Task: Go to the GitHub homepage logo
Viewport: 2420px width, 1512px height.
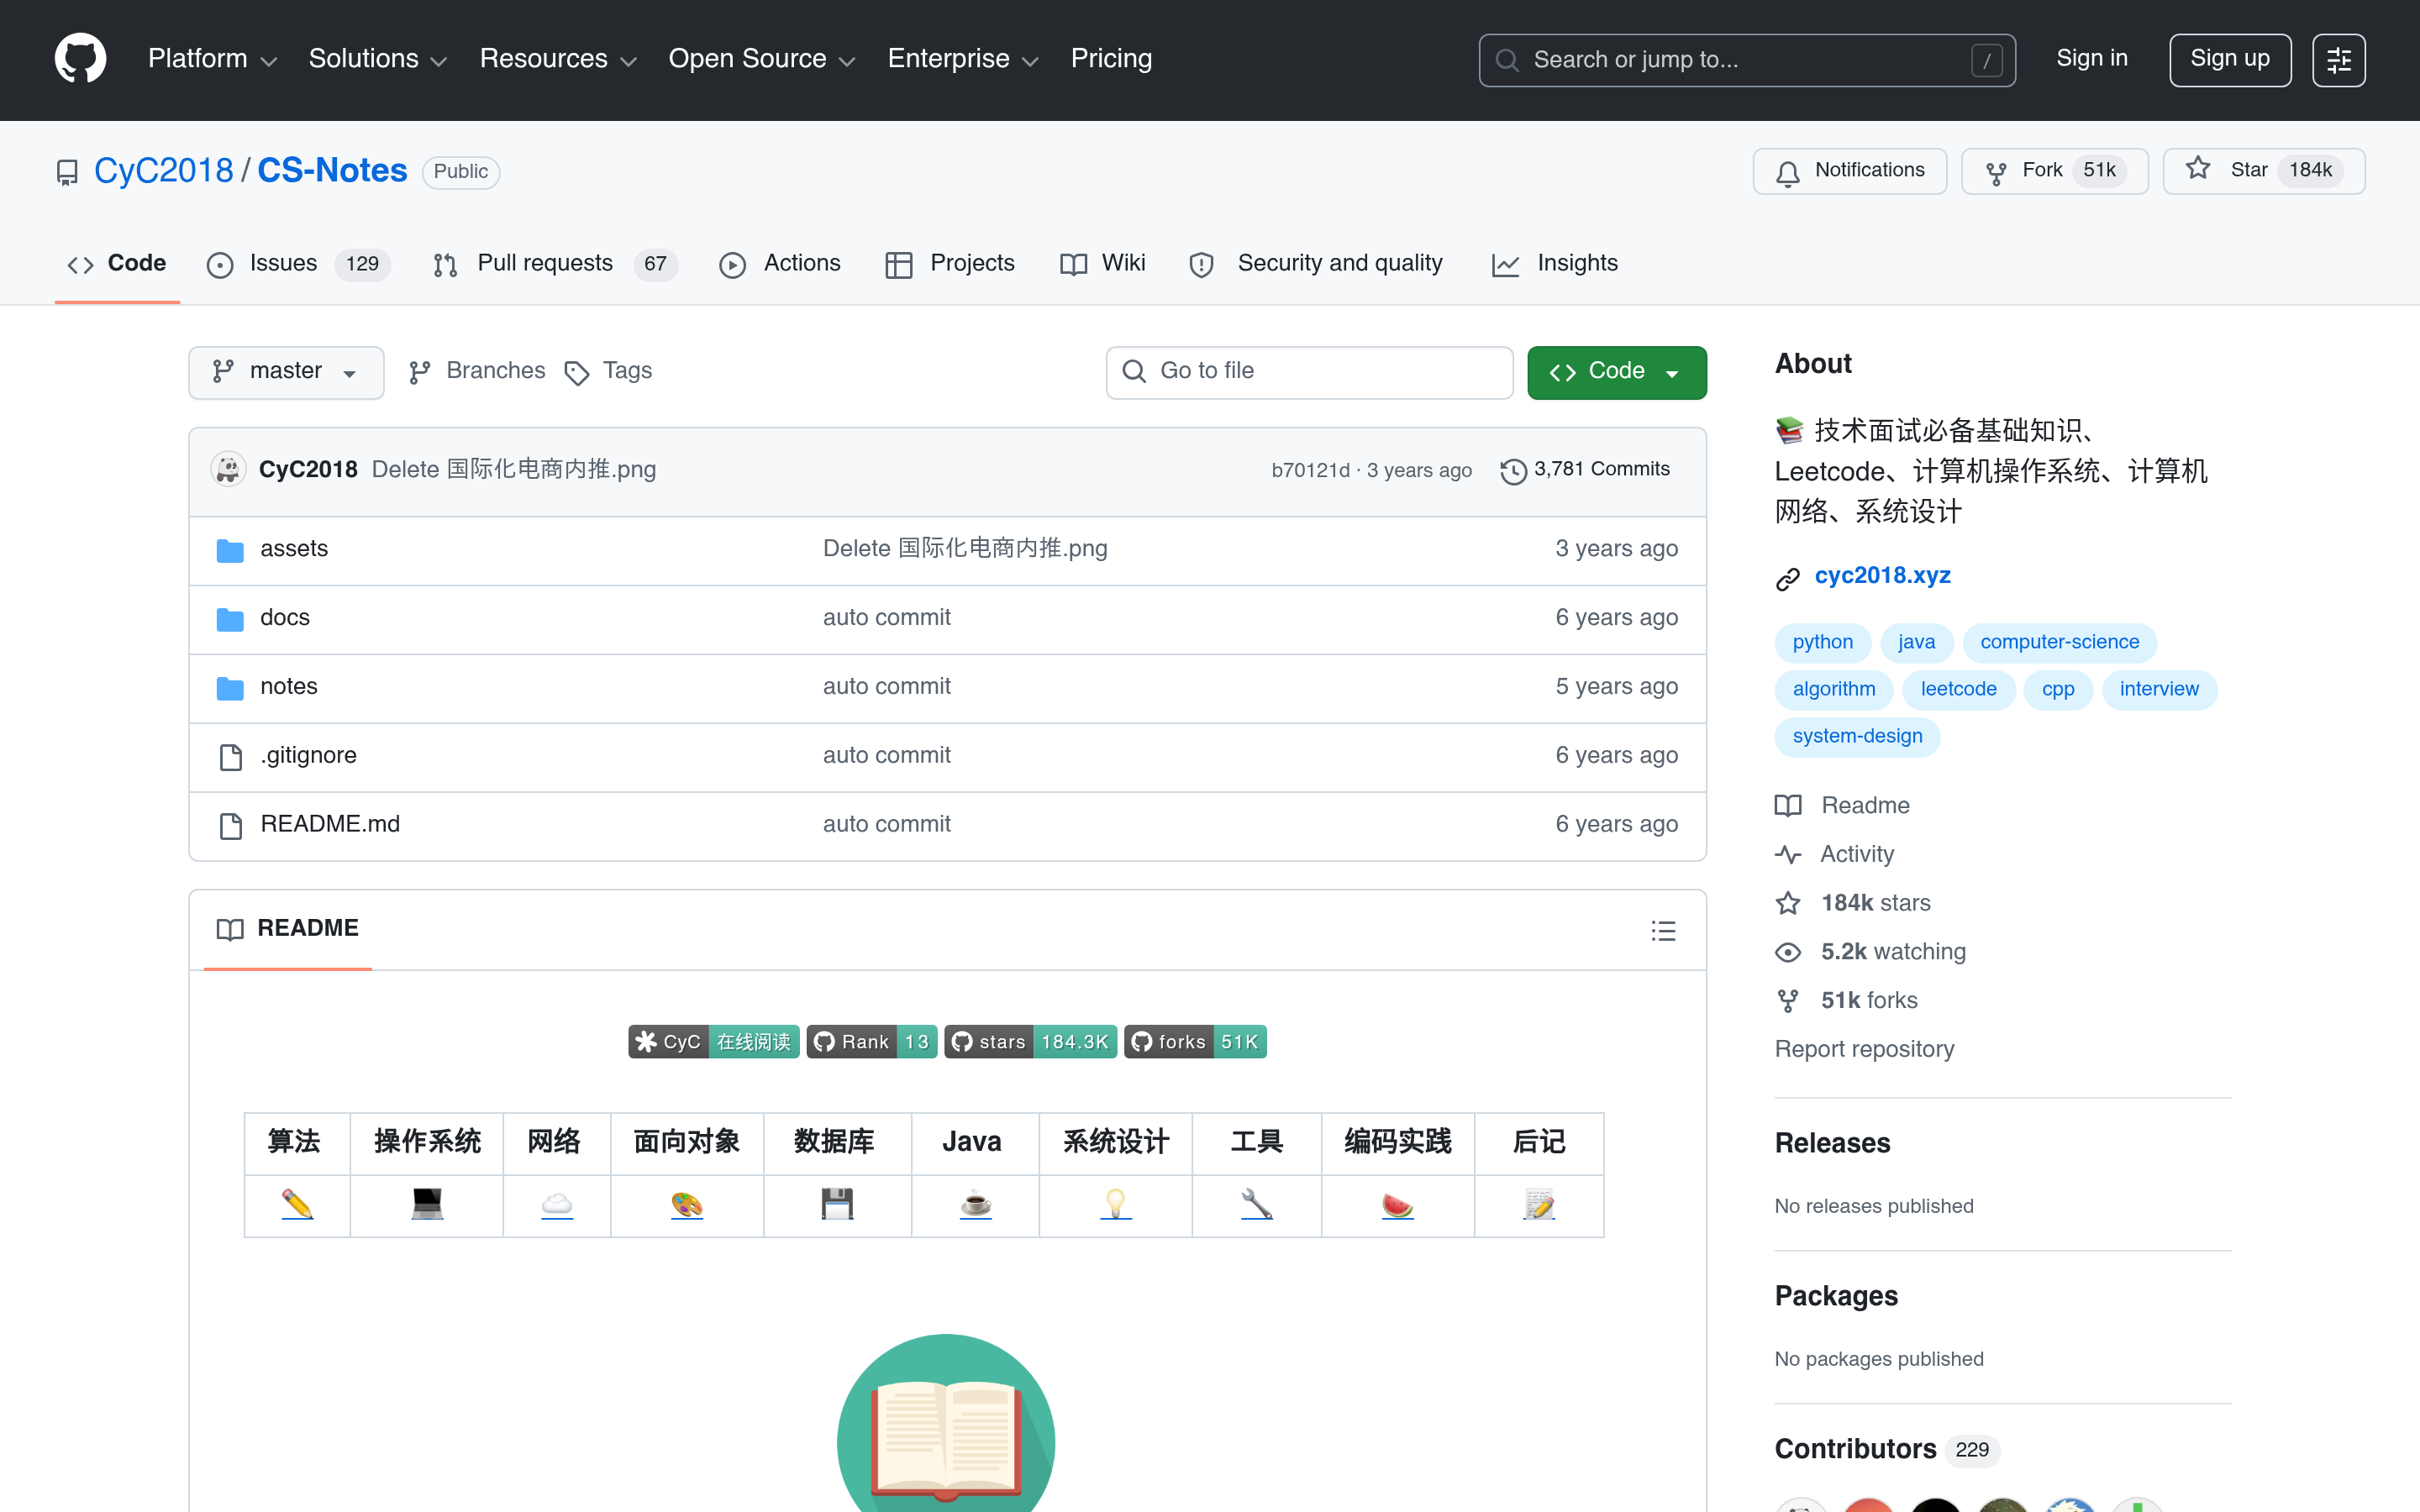Action: (80, 59)
